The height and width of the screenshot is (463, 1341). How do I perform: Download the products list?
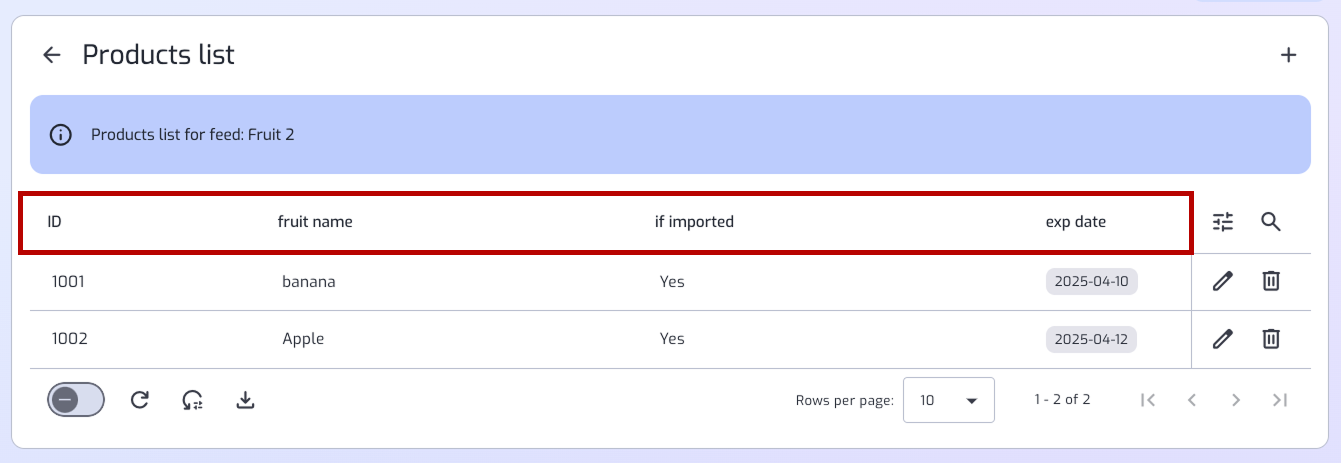click(x=246, y=400)
